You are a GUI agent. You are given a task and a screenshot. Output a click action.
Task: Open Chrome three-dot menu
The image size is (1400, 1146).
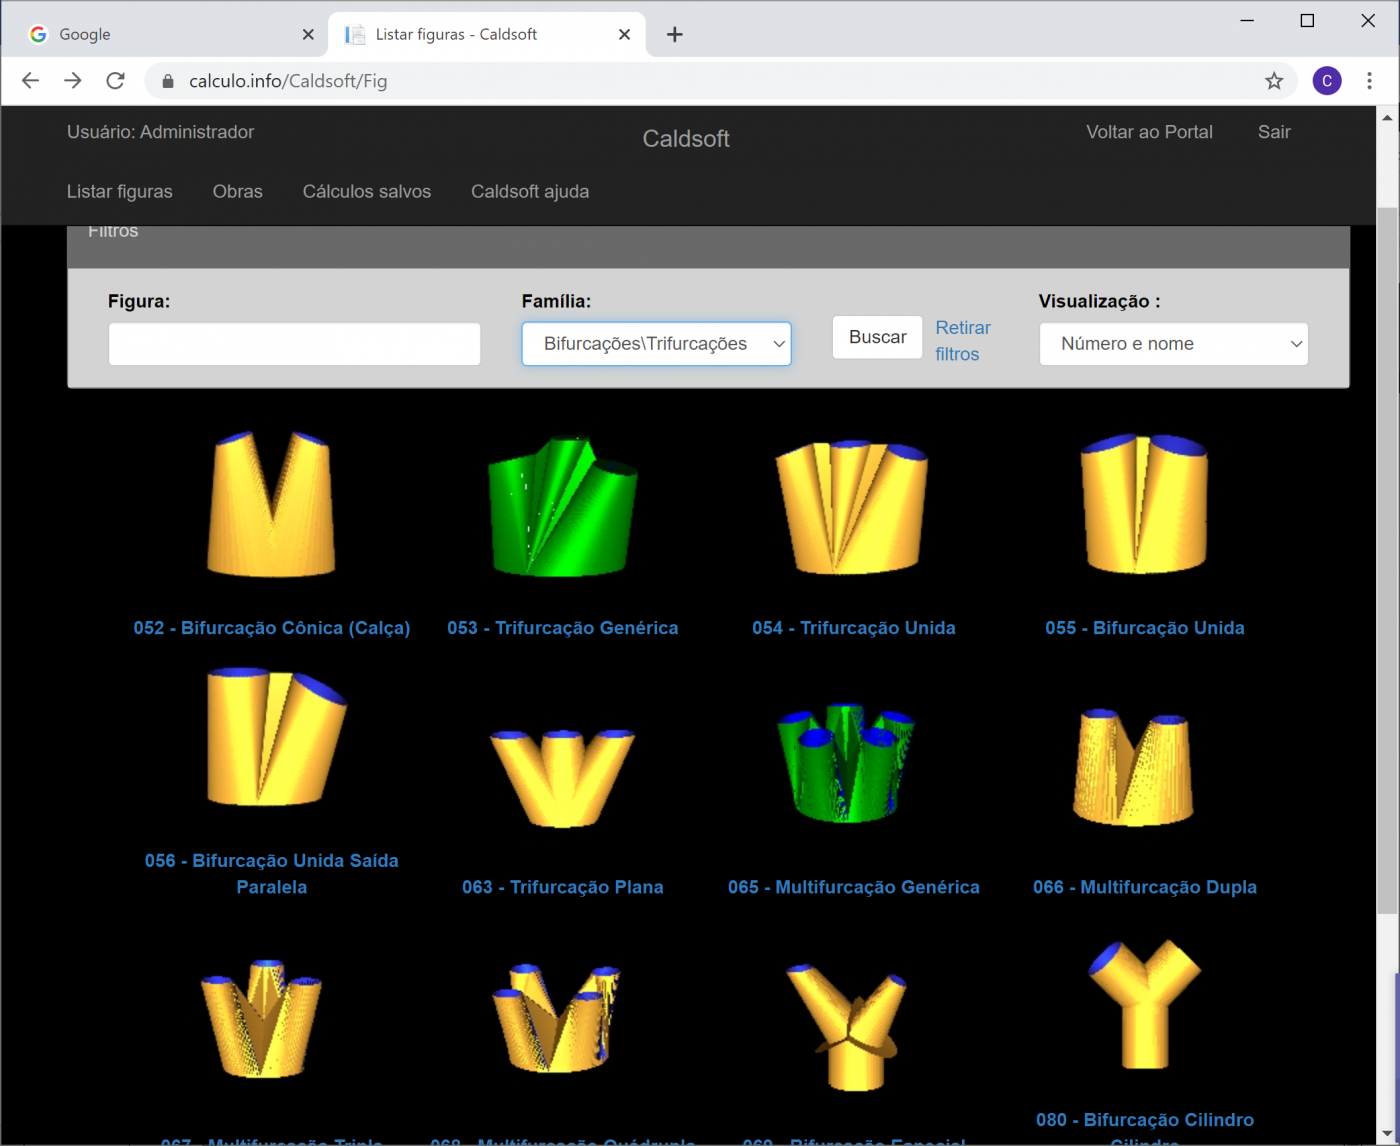pyautogui.click(x=1369, y=81)
